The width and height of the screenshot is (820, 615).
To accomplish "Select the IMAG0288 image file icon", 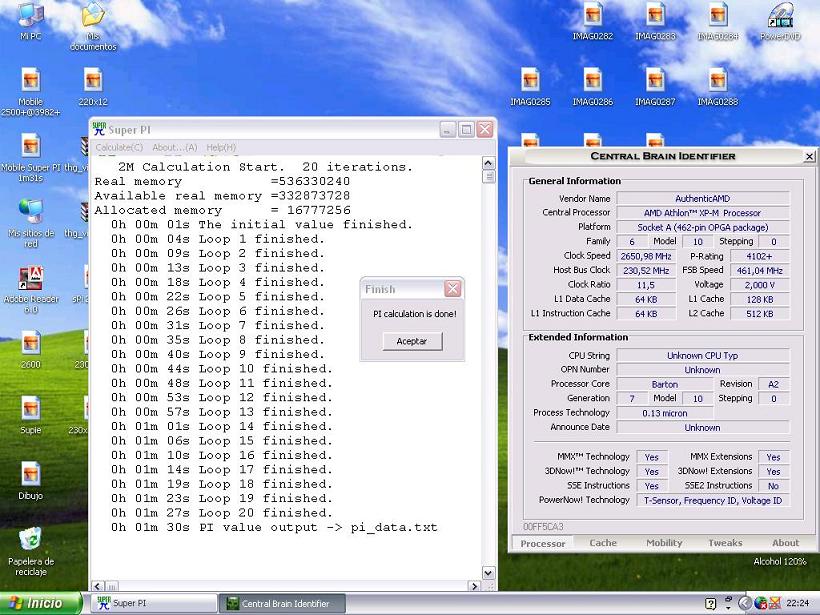I will 717,81.
